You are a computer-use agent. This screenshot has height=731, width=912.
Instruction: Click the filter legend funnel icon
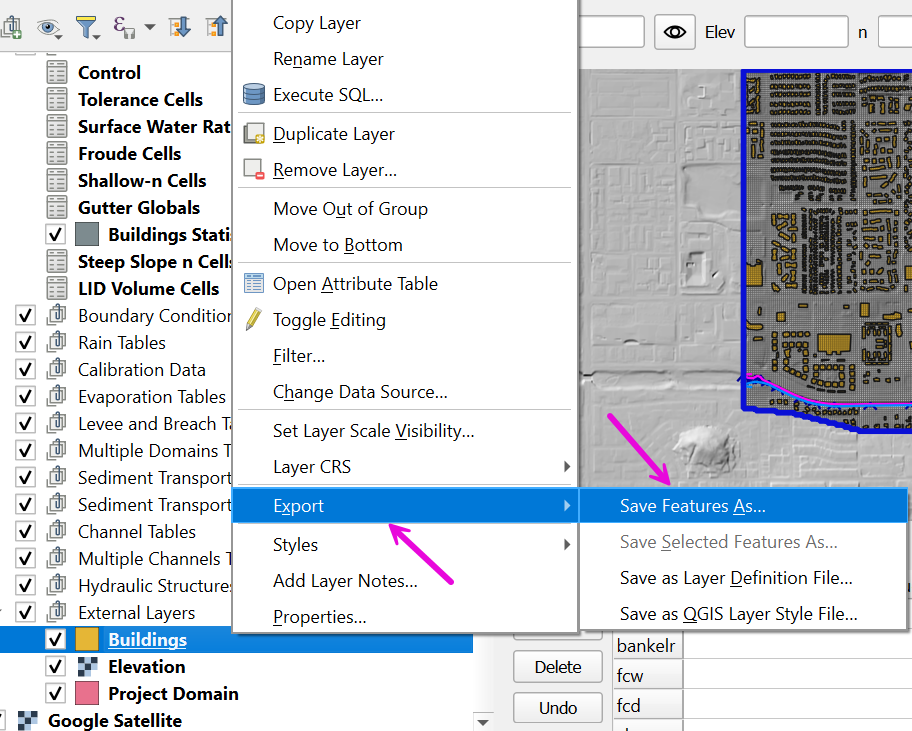(86, 27)
